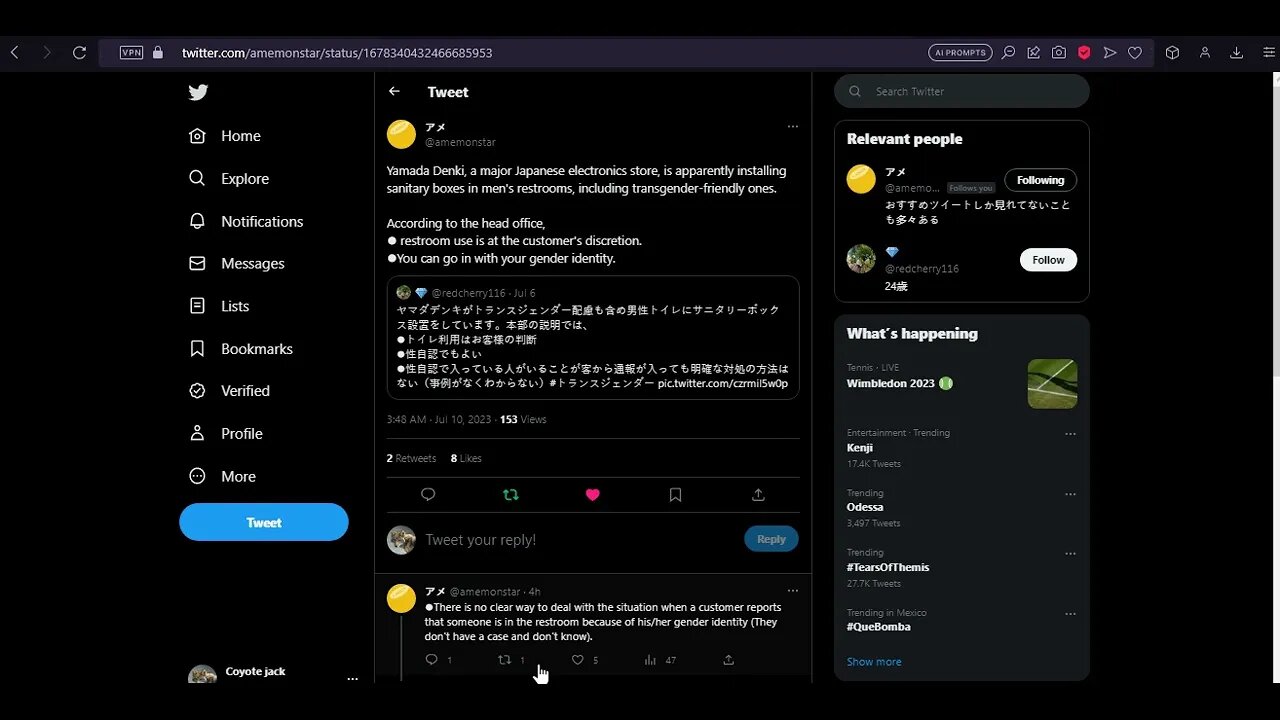Click the heart bookmark icon in address bar
The image size is (1280, 720).
point(1135,52)
